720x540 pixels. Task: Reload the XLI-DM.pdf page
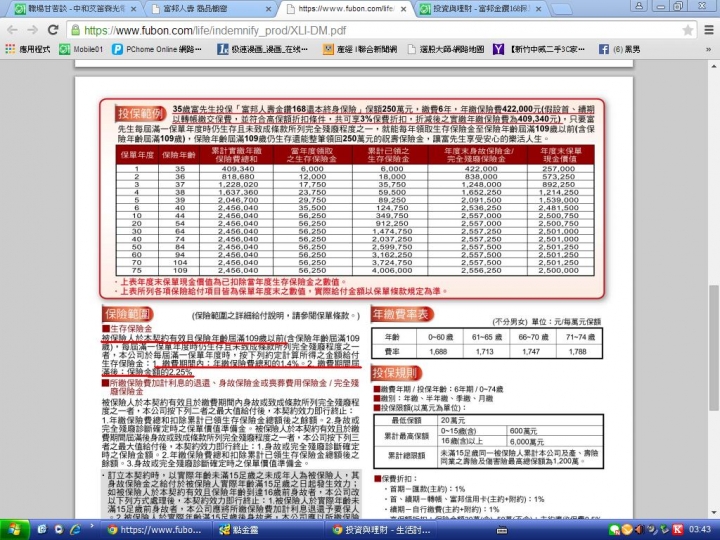tap(53, 30)
